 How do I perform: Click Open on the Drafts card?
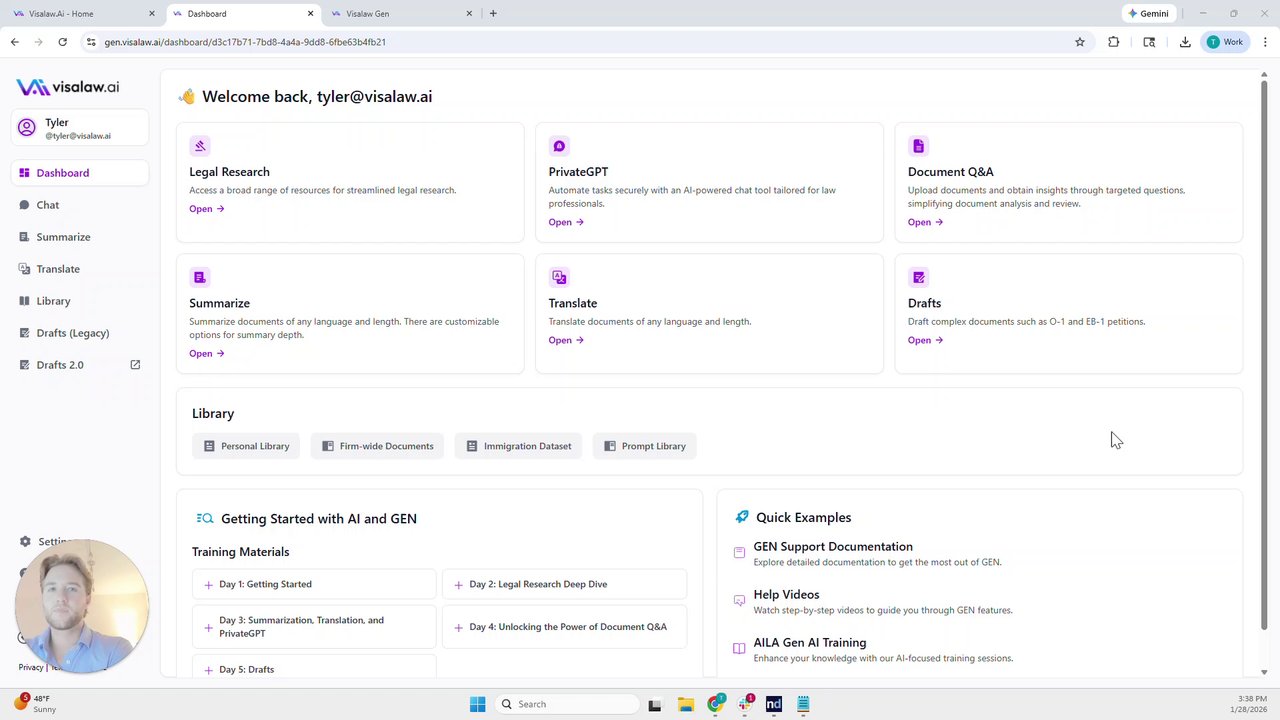click(x=925, y=340)
